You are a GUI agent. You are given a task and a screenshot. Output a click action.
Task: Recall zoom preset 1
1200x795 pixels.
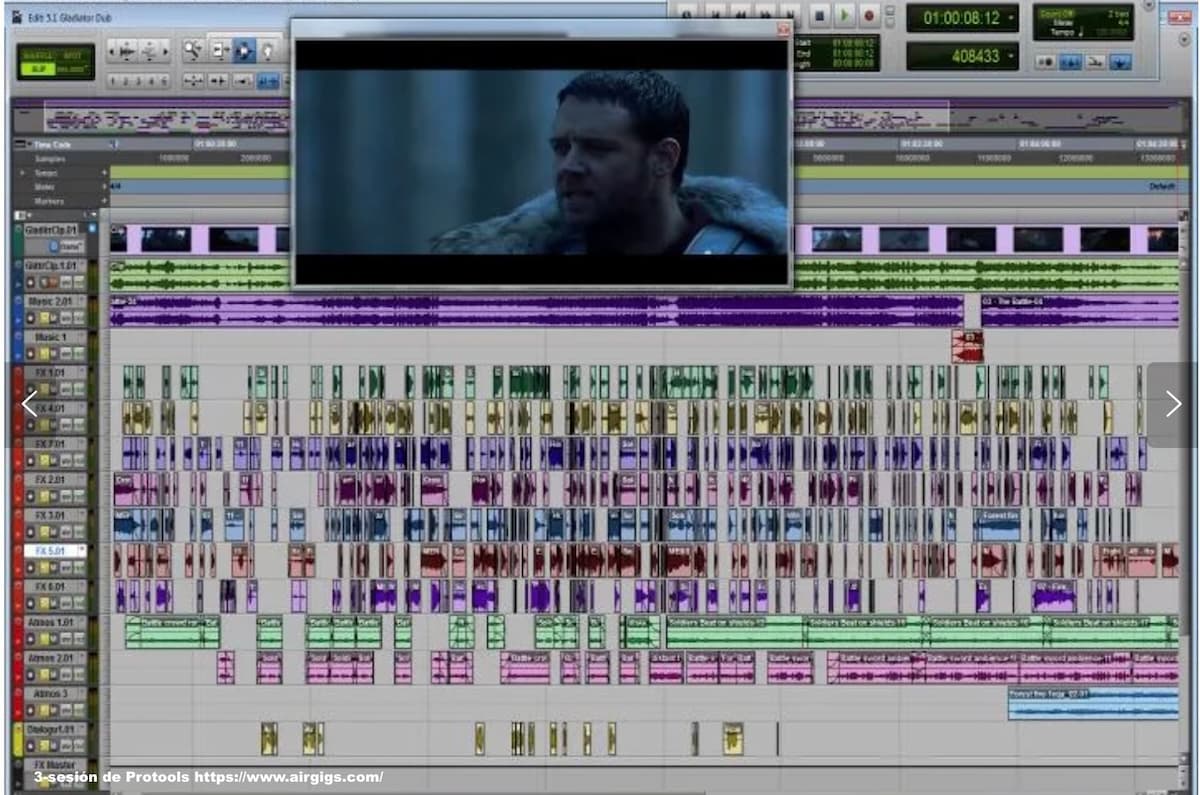[112, 81]
